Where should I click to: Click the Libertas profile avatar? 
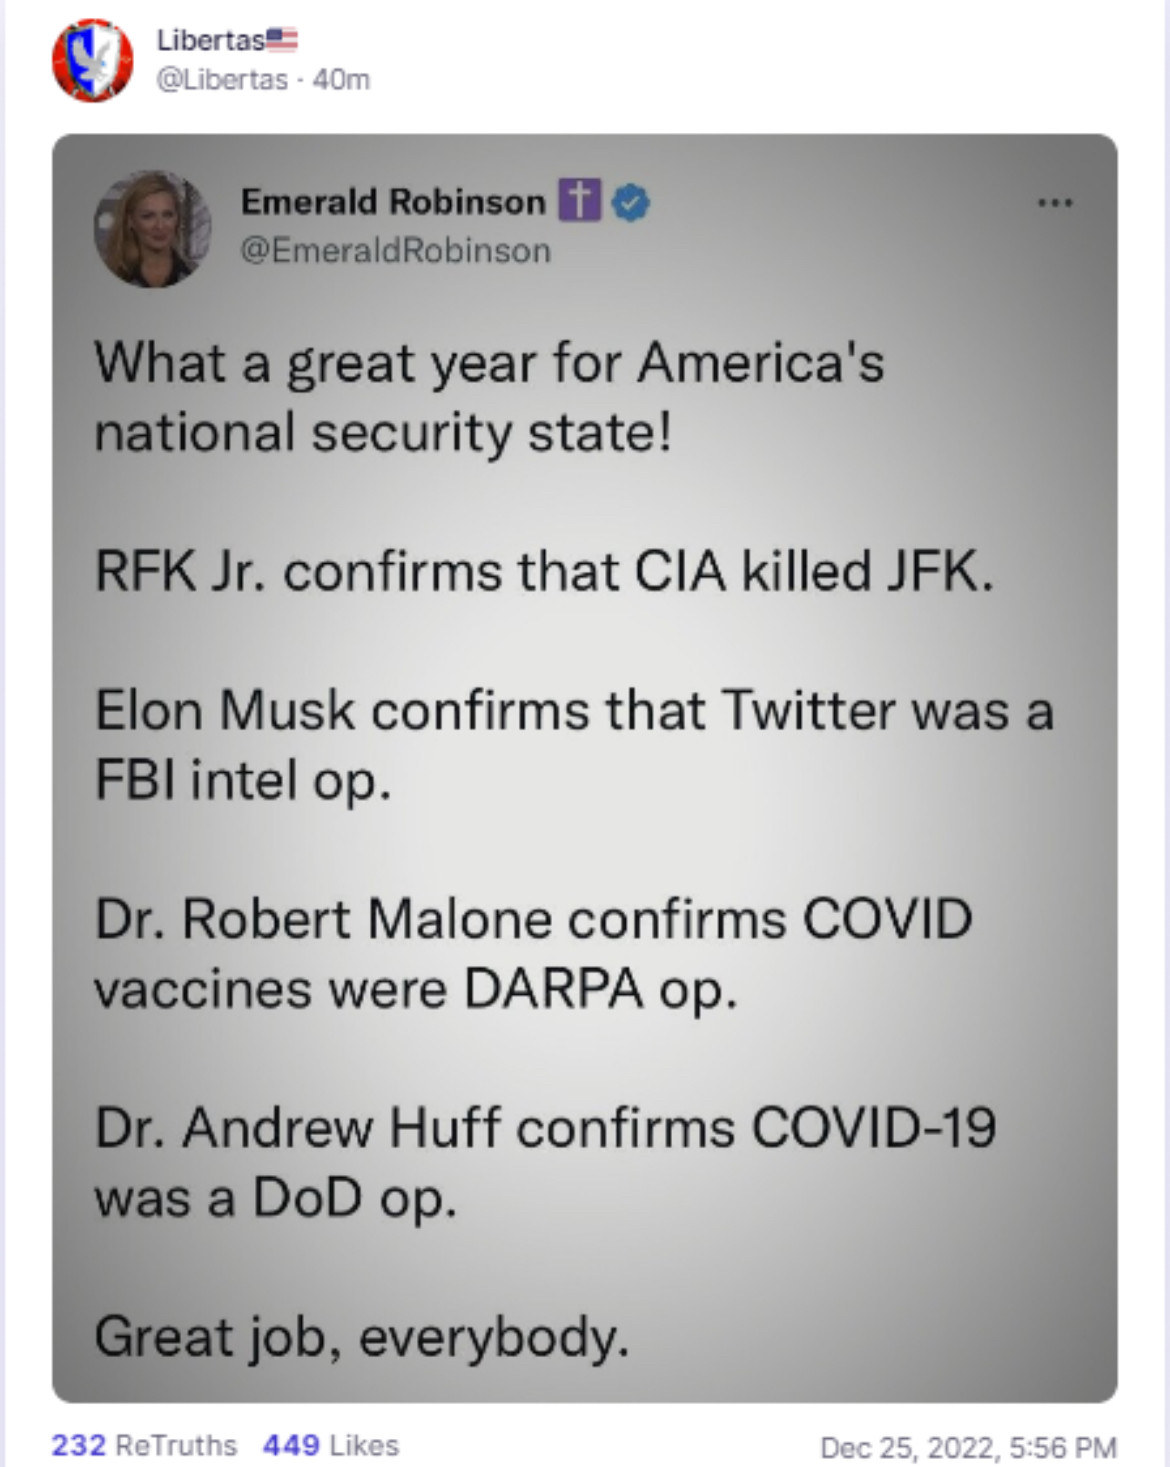click(x=92, y=61)
